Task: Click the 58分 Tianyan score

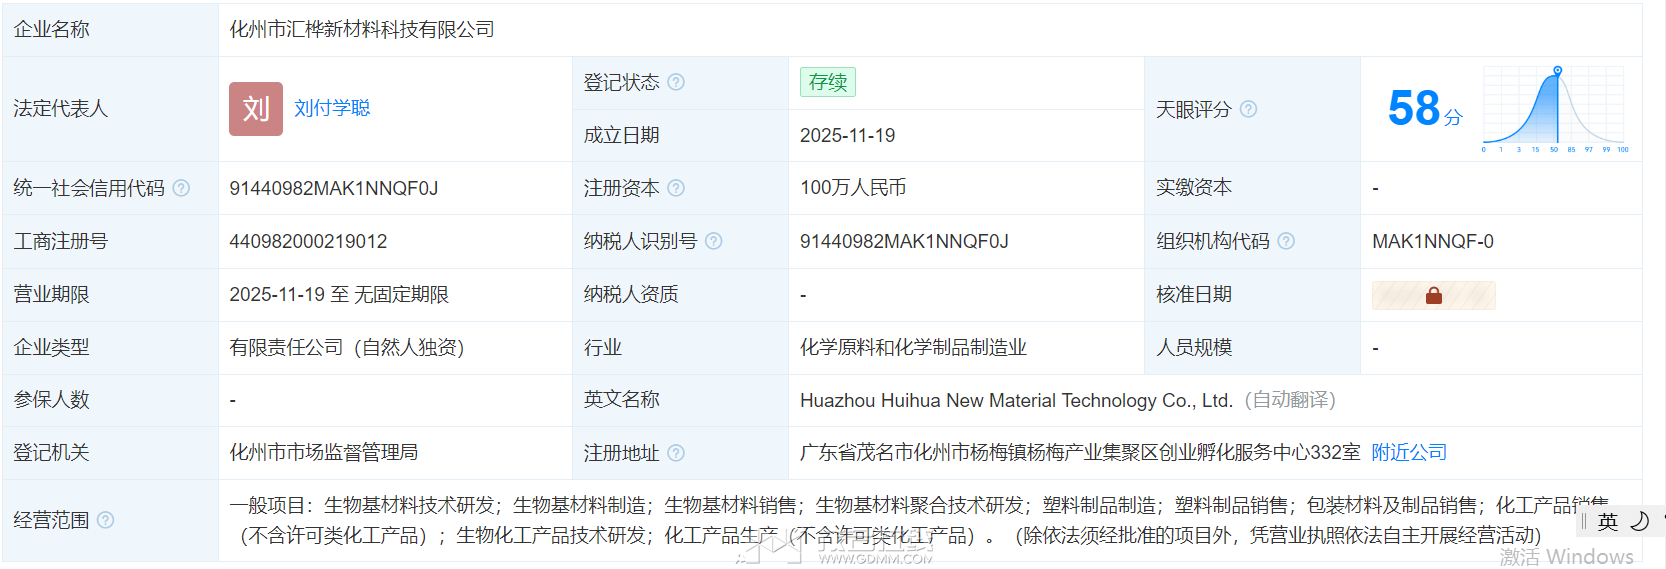Action: (1424, 109)
